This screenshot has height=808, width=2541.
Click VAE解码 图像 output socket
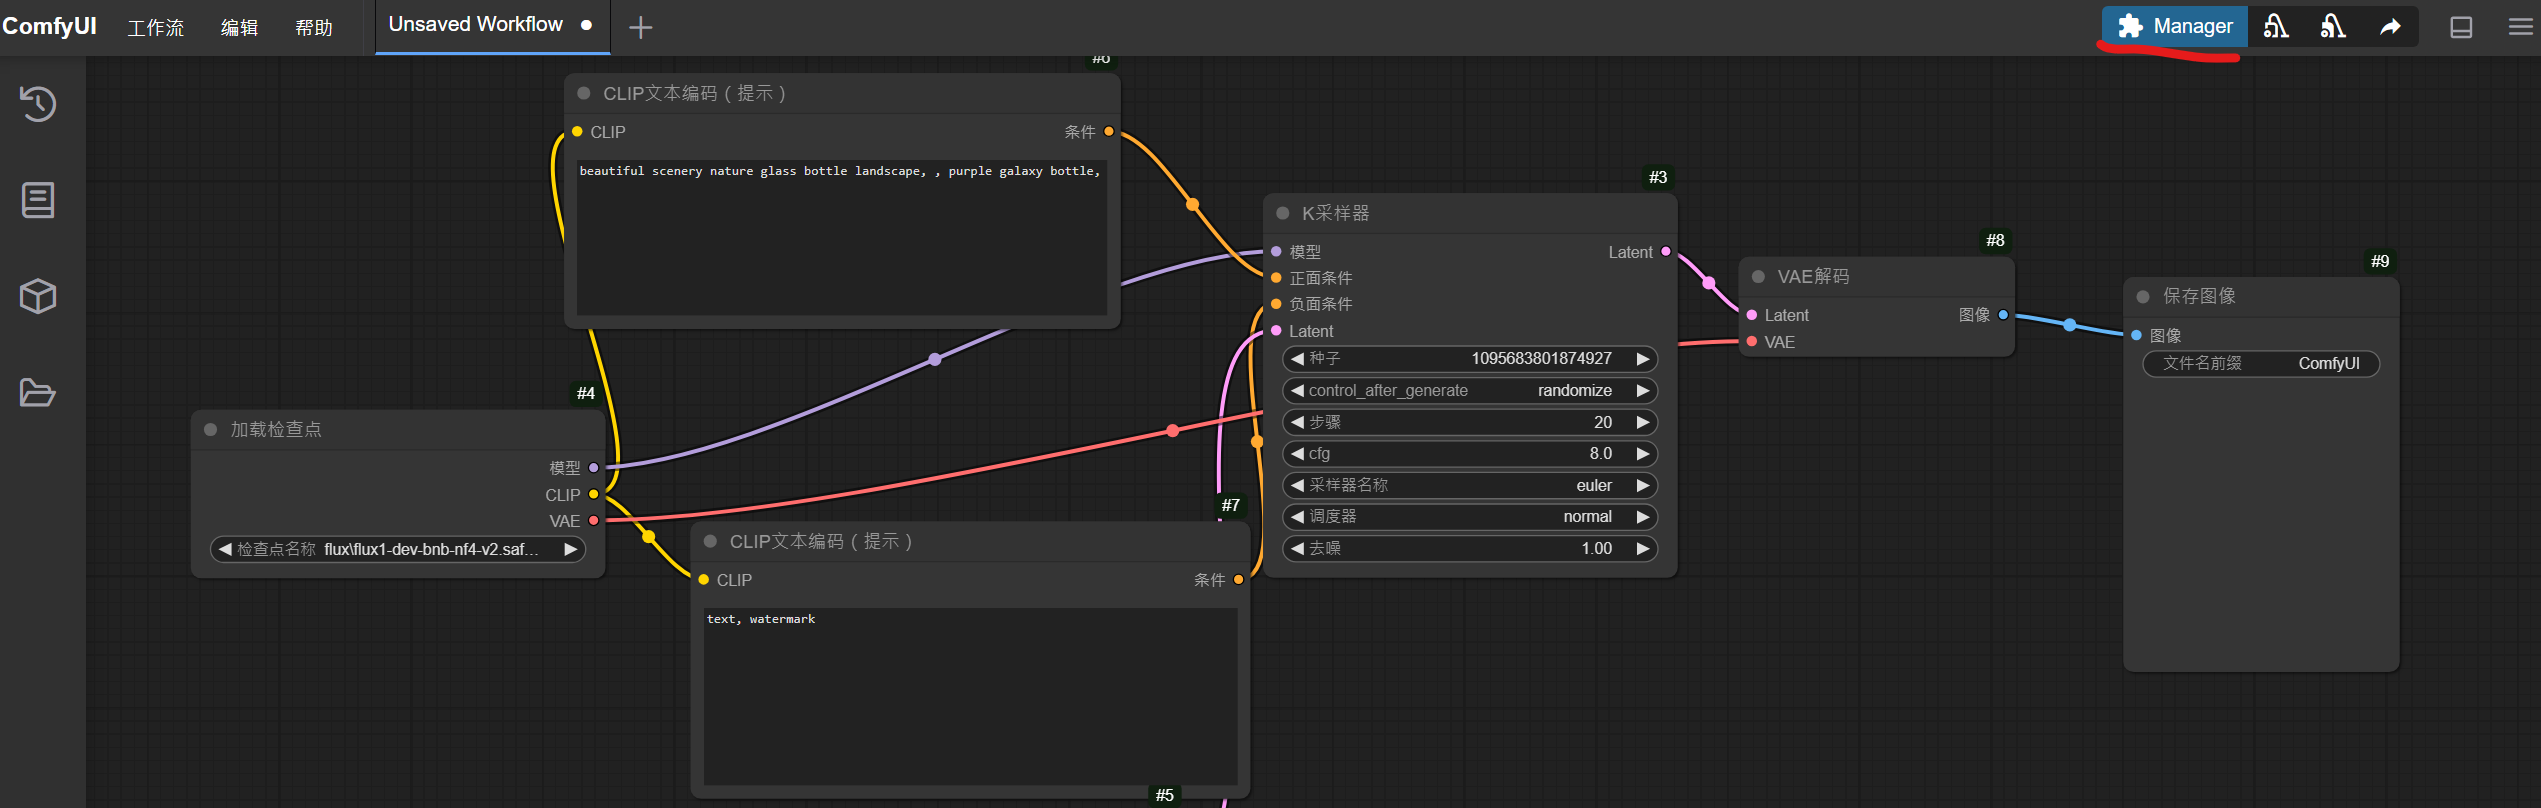(x=2003, y=315)
